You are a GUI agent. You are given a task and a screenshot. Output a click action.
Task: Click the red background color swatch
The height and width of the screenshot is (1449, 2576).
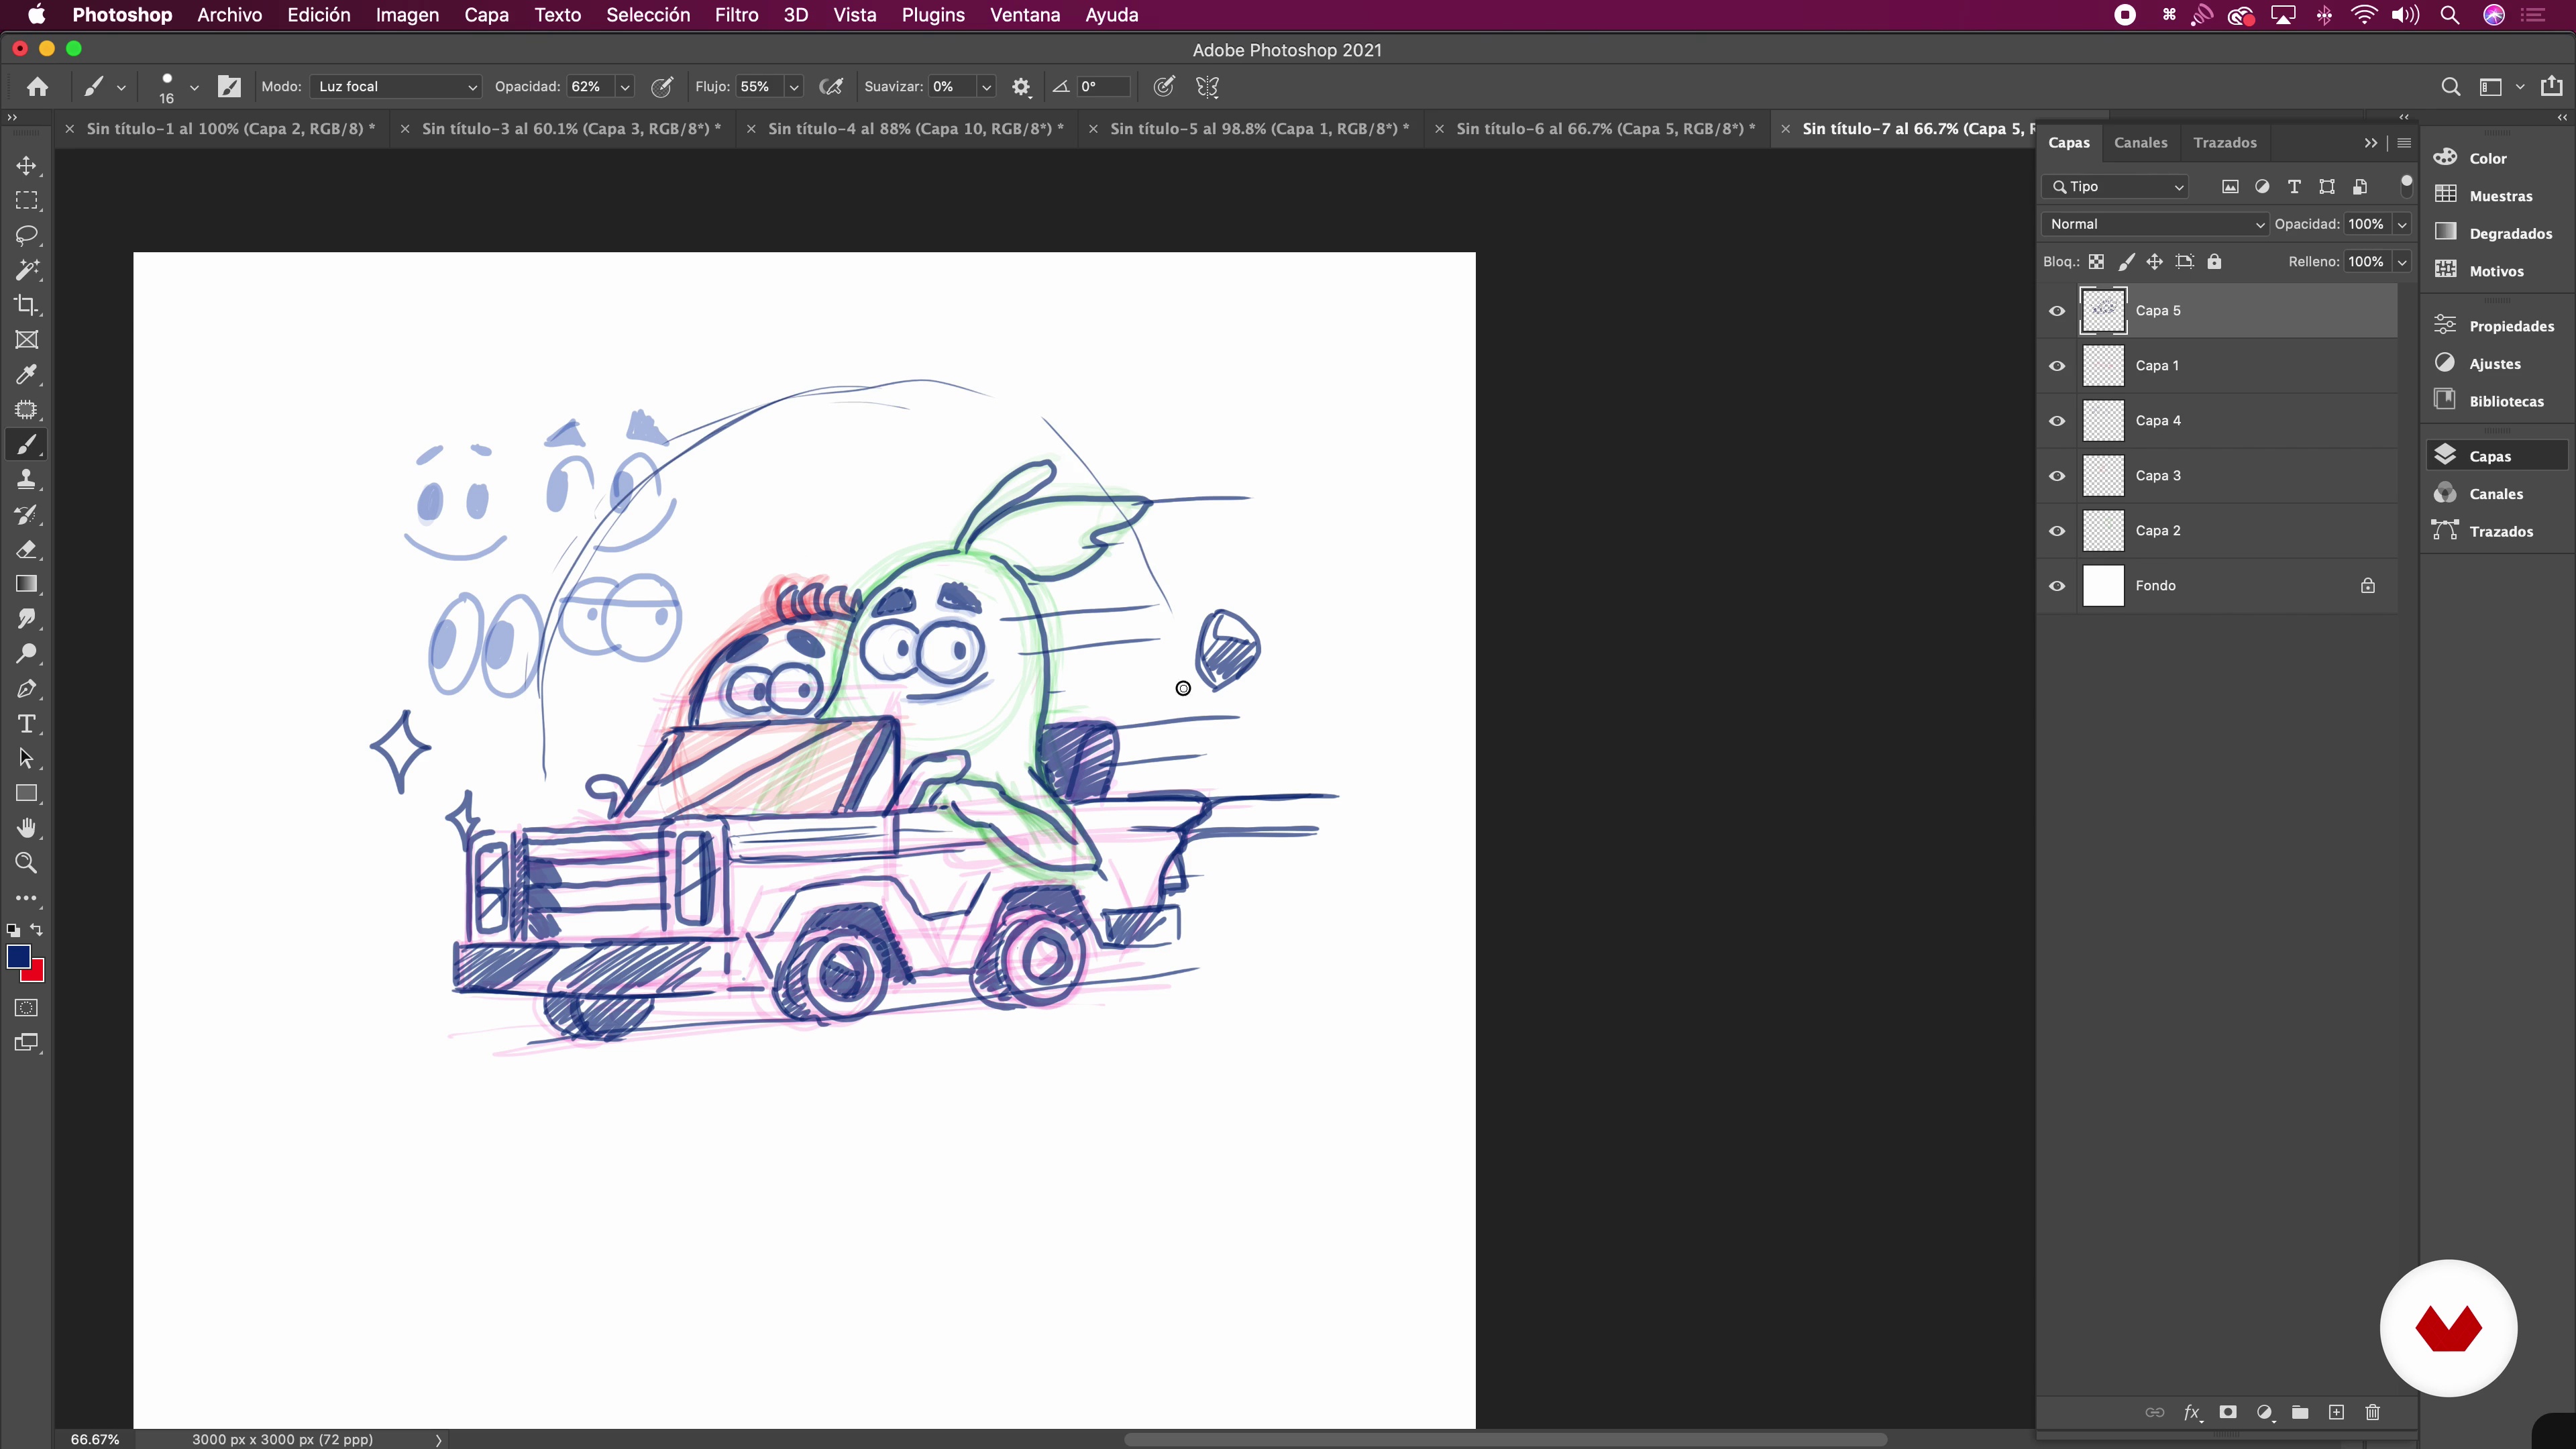coord(37,973)
